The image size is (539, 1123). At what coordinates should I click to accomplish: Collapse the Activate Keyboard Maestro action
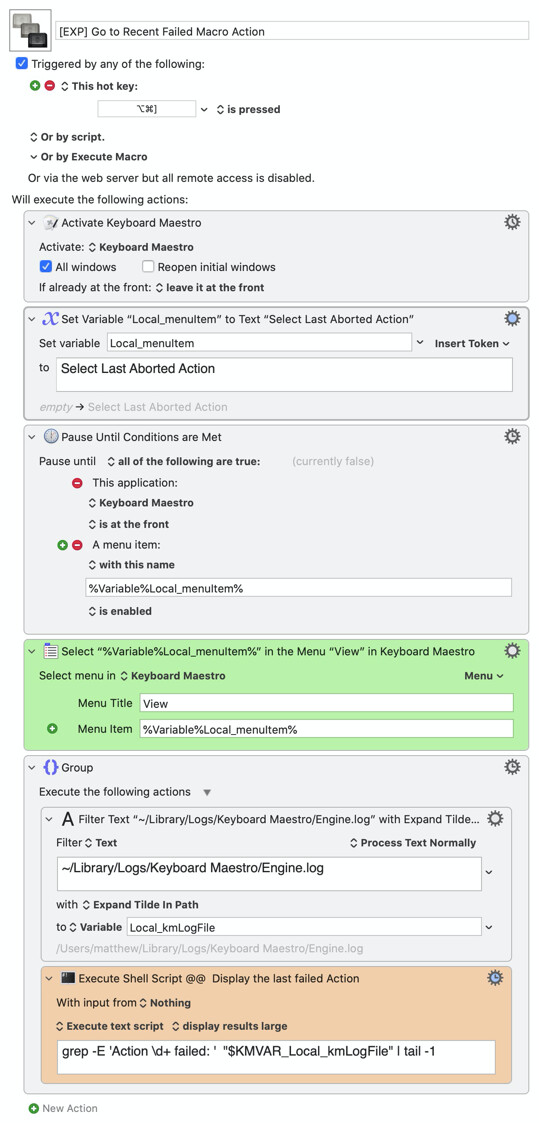point(31,223)
